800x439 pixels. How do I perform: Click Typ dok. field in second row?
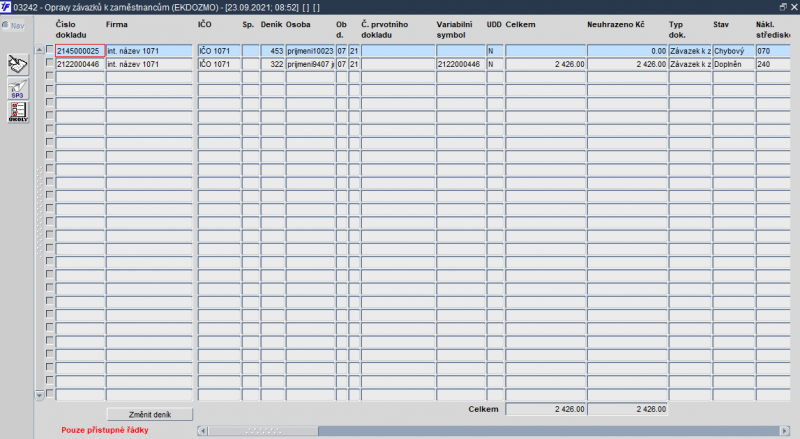(x=690, y=64)
